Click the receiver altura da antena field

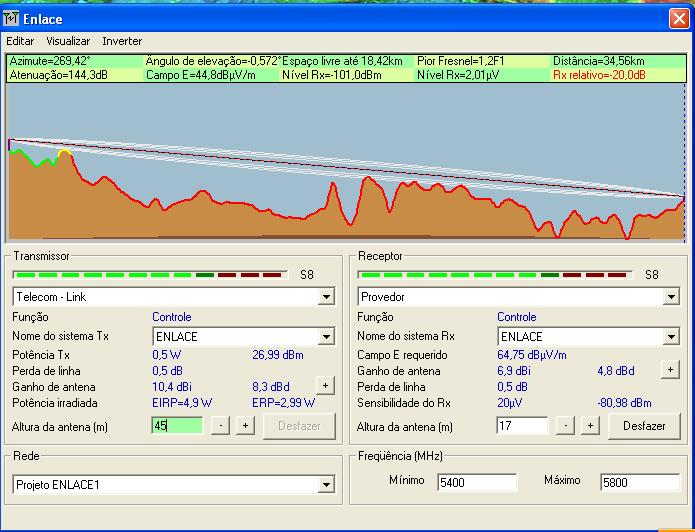pyautogui.click(x=522, y=426)
